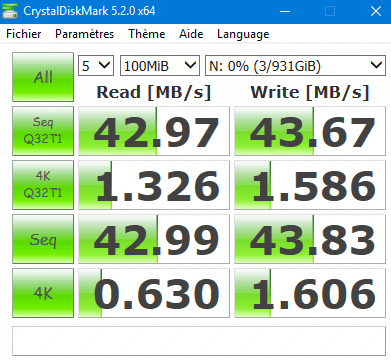Click the CrystalDiskMark app icon in title bar

(9, 11)
